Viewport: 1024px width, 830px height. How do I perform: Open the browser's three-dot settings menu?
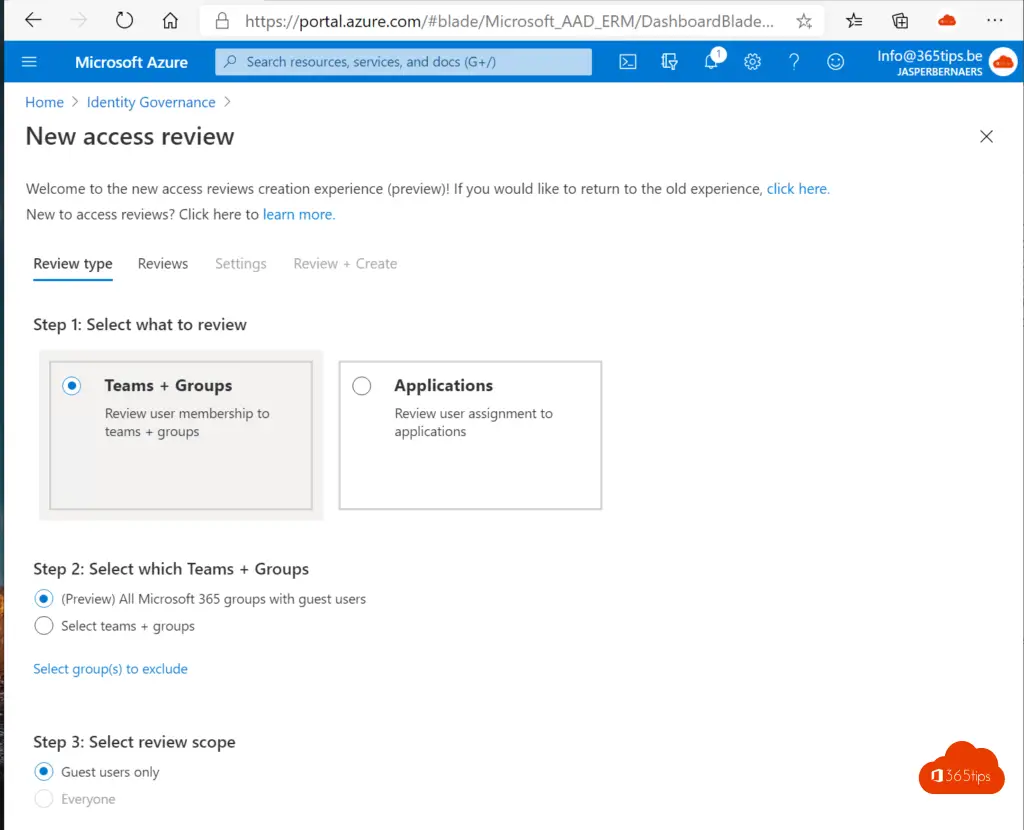pyautogui.click(x=995, y=20)
